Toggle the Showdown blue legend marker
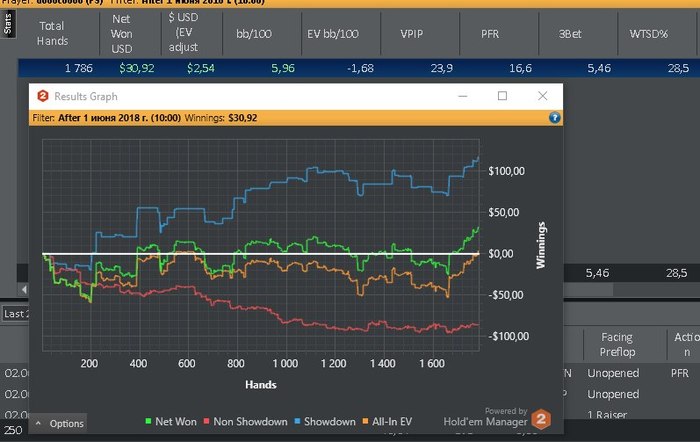The width and height of the screenshot is (700, 442). [297, 421]
